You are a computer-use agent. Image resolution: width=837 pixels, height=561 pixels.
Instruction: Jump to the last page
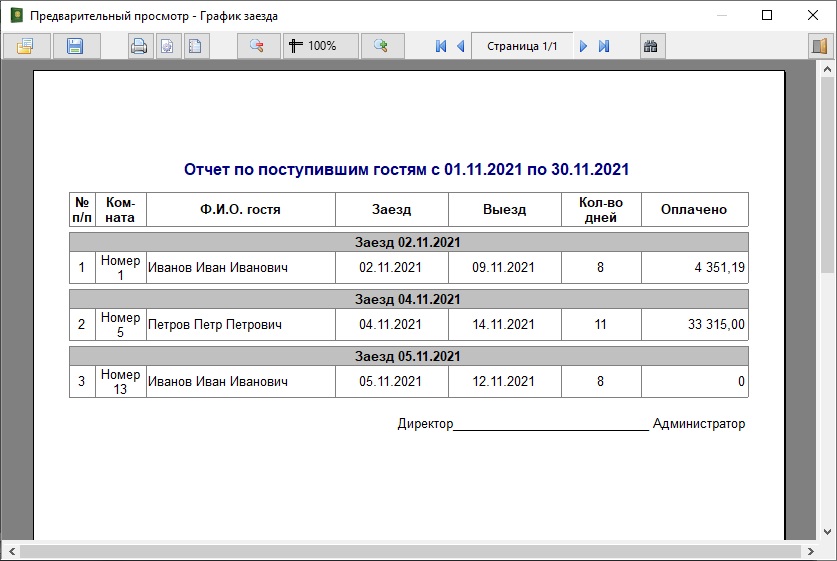point(604,46)
